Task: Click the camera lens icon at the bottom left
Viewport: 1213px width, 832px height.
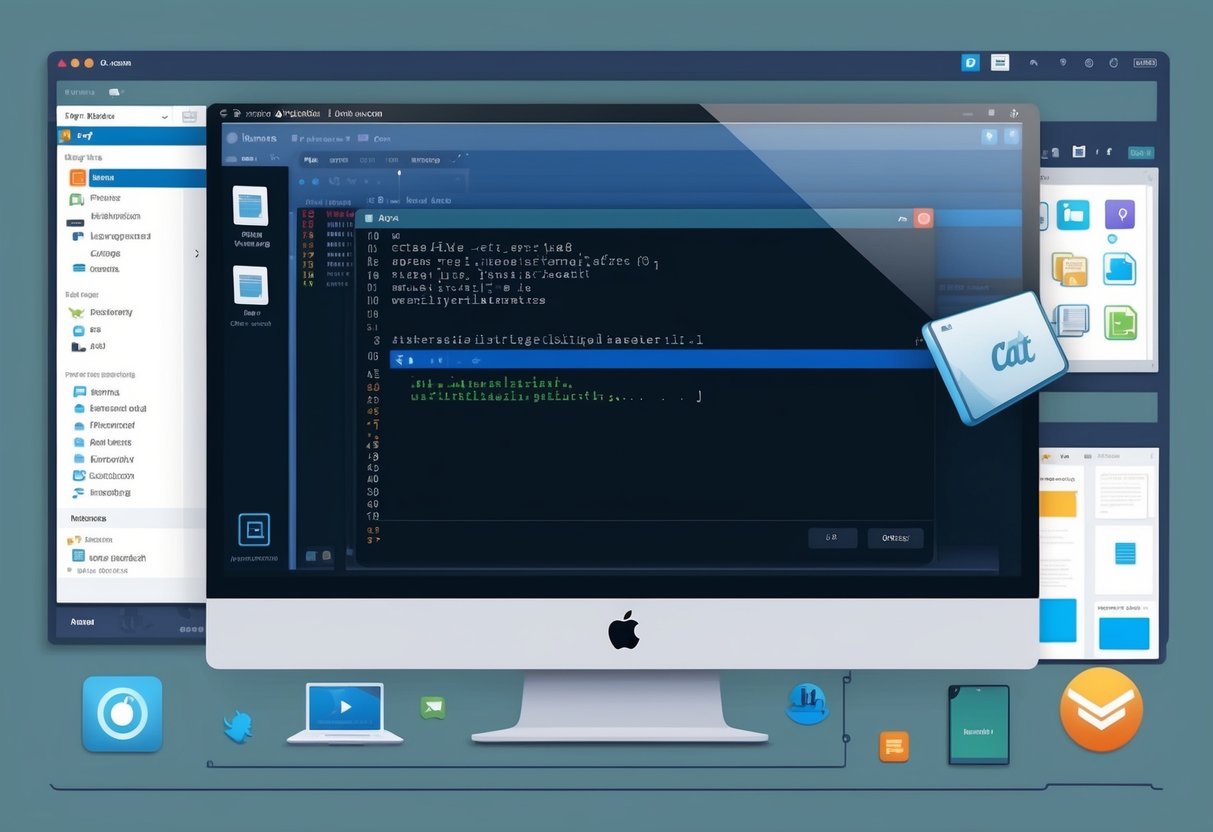Action: click(121, 714)
